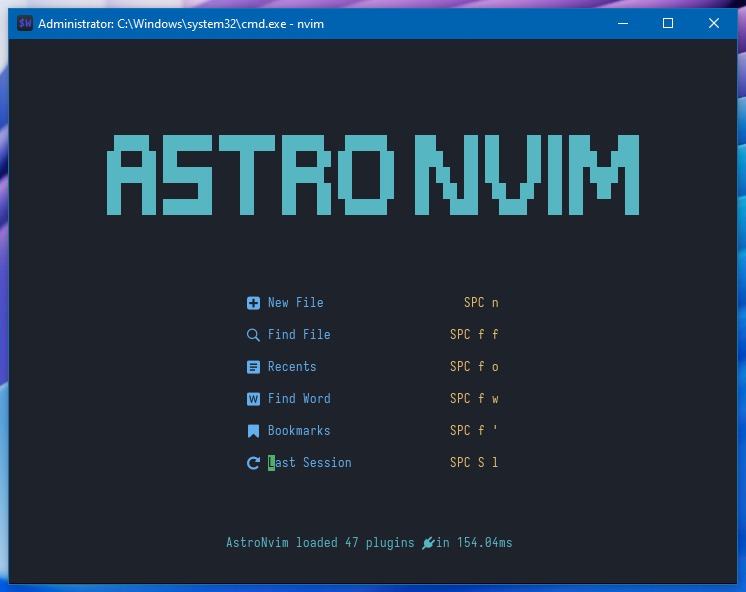The width and height of the screenshot is (746, 592).
Task: Click the New File plus icon
Action: (253, 303)
